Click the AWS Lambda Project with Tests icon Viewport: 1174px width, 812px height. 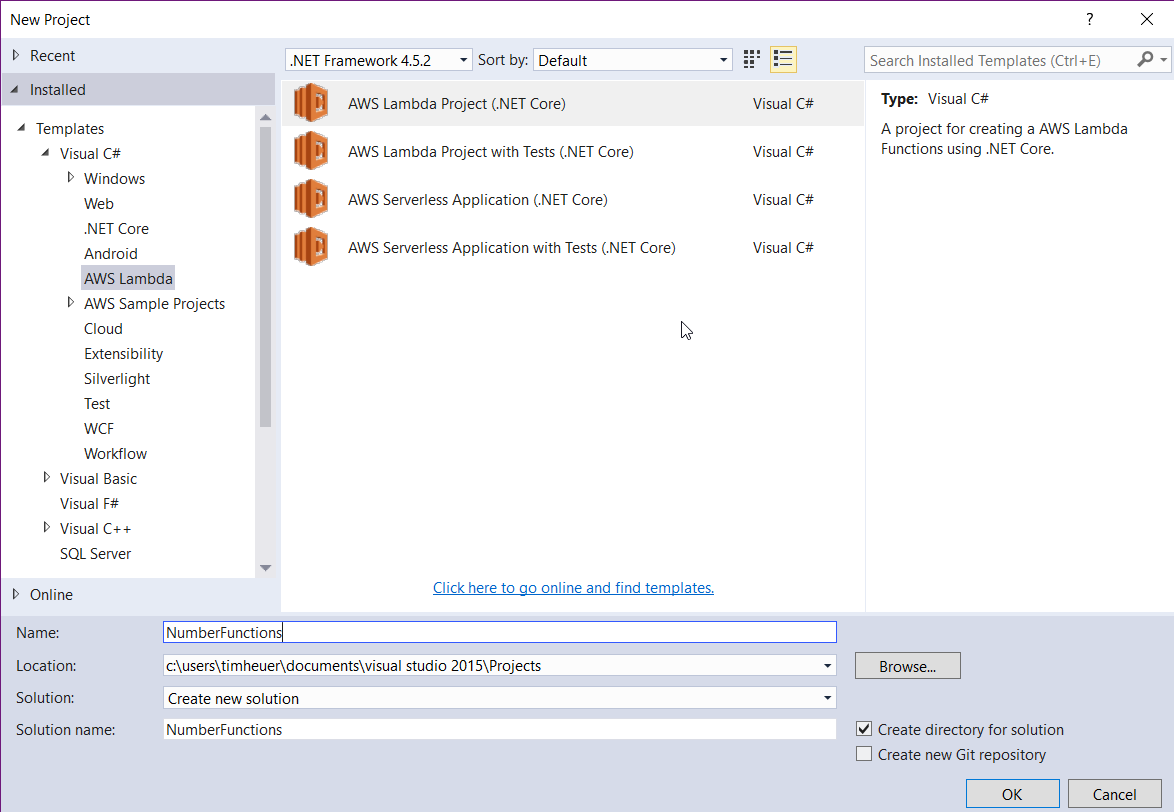311,151
